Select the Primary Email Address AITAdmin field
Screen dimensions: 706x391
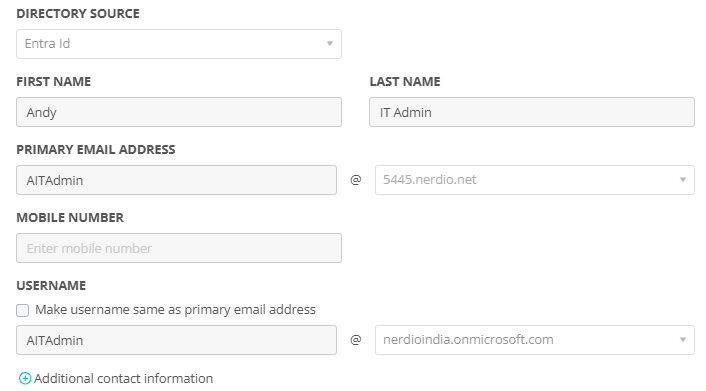176,180
